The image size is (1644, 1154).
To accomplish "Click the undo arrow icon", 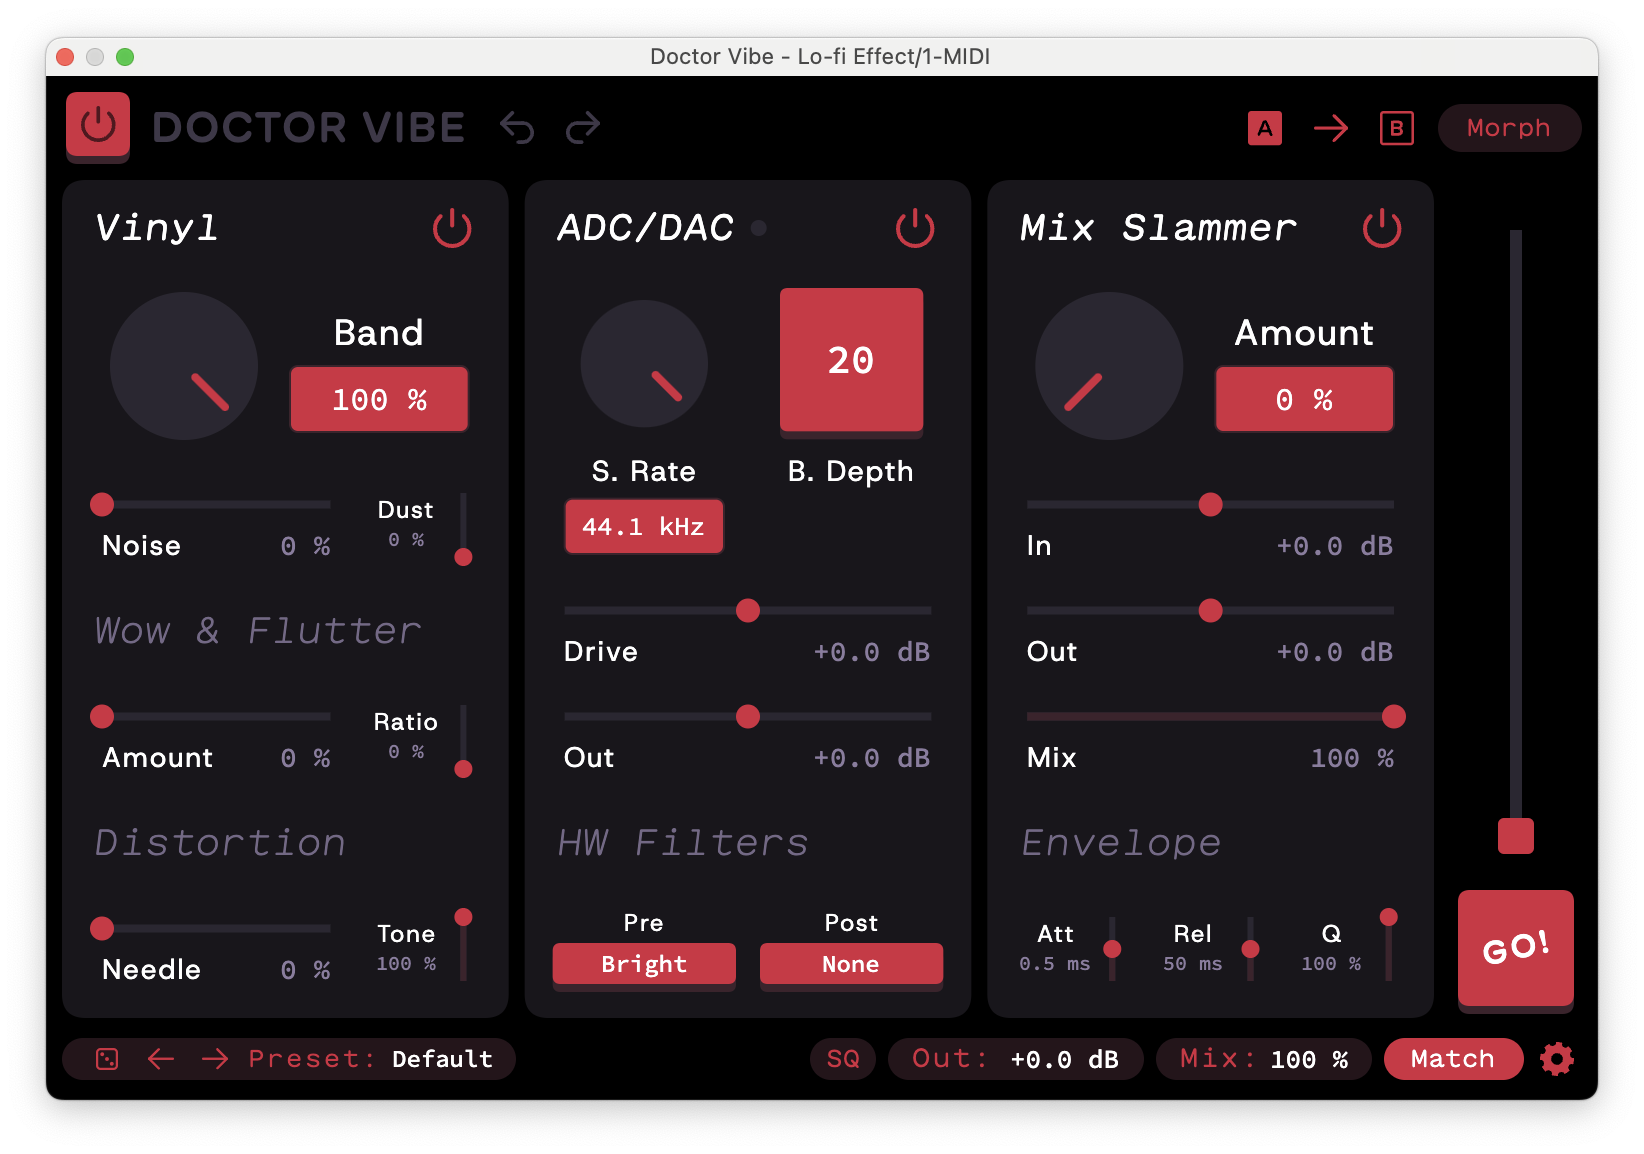I will click(517, 128).
